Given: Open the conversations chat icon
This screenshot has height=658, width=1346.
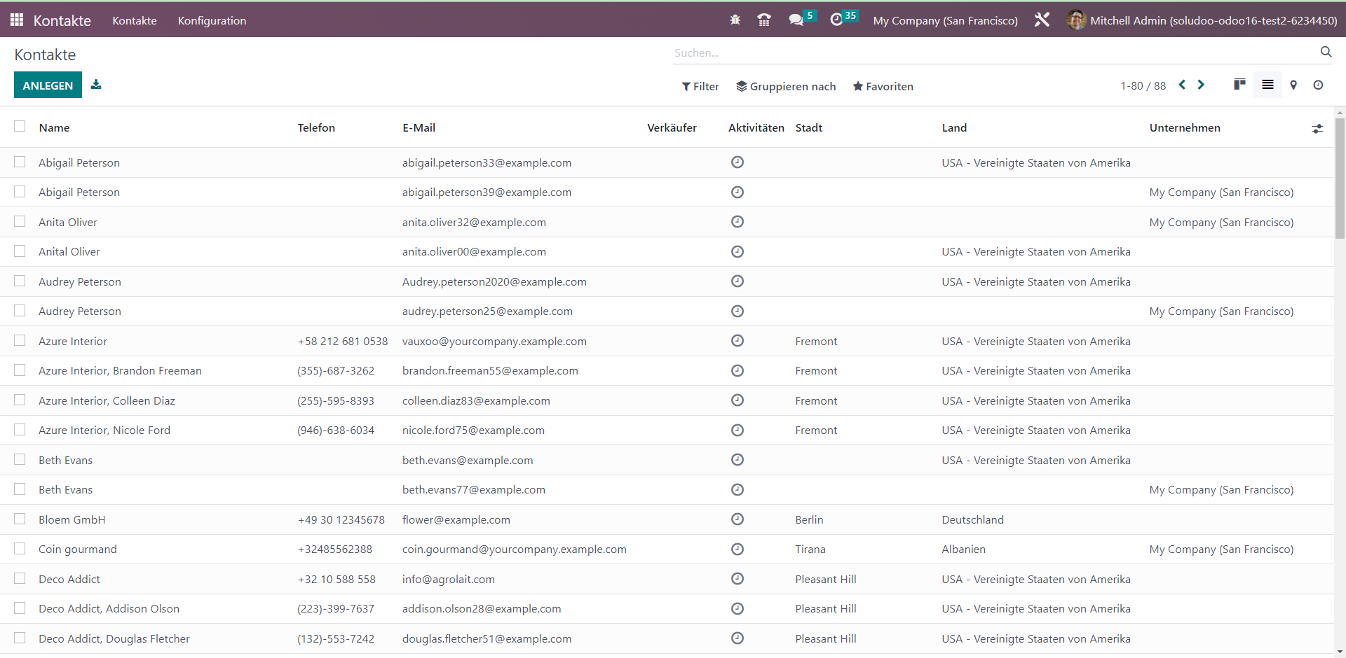Looking at the screenshot, I should (x=796, y=20).
